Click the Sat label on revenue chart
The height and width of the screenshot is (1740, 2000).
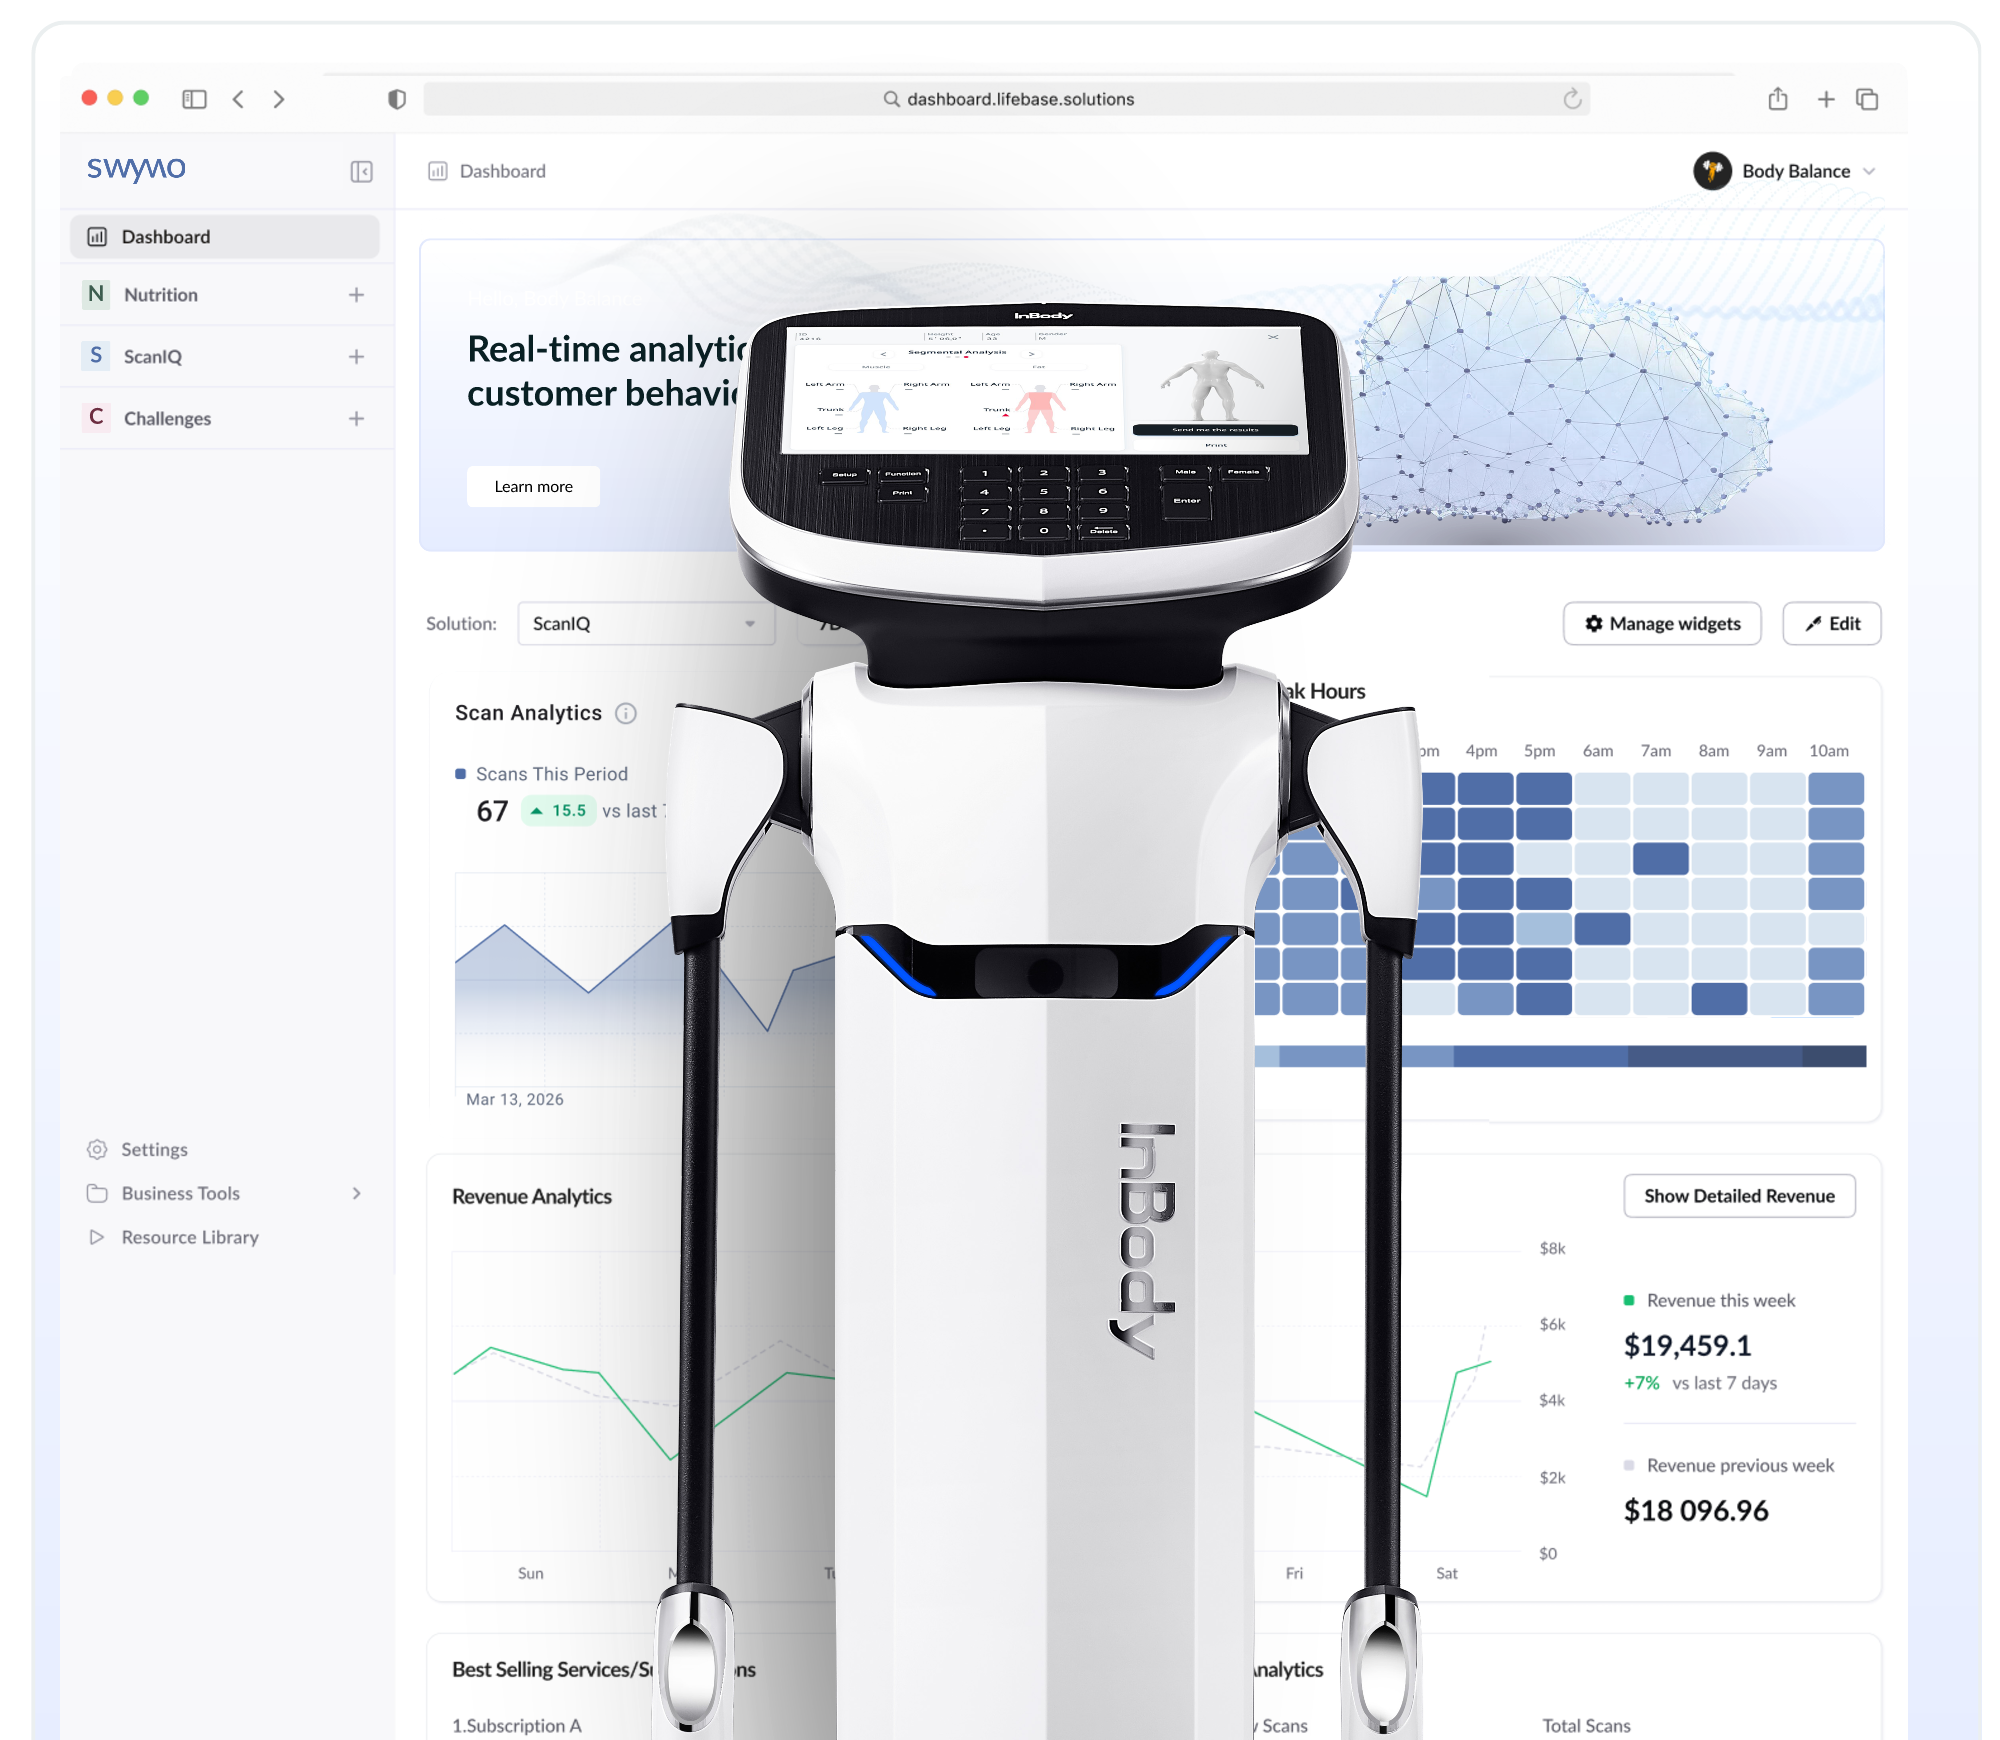(x=1447, y=1574)
